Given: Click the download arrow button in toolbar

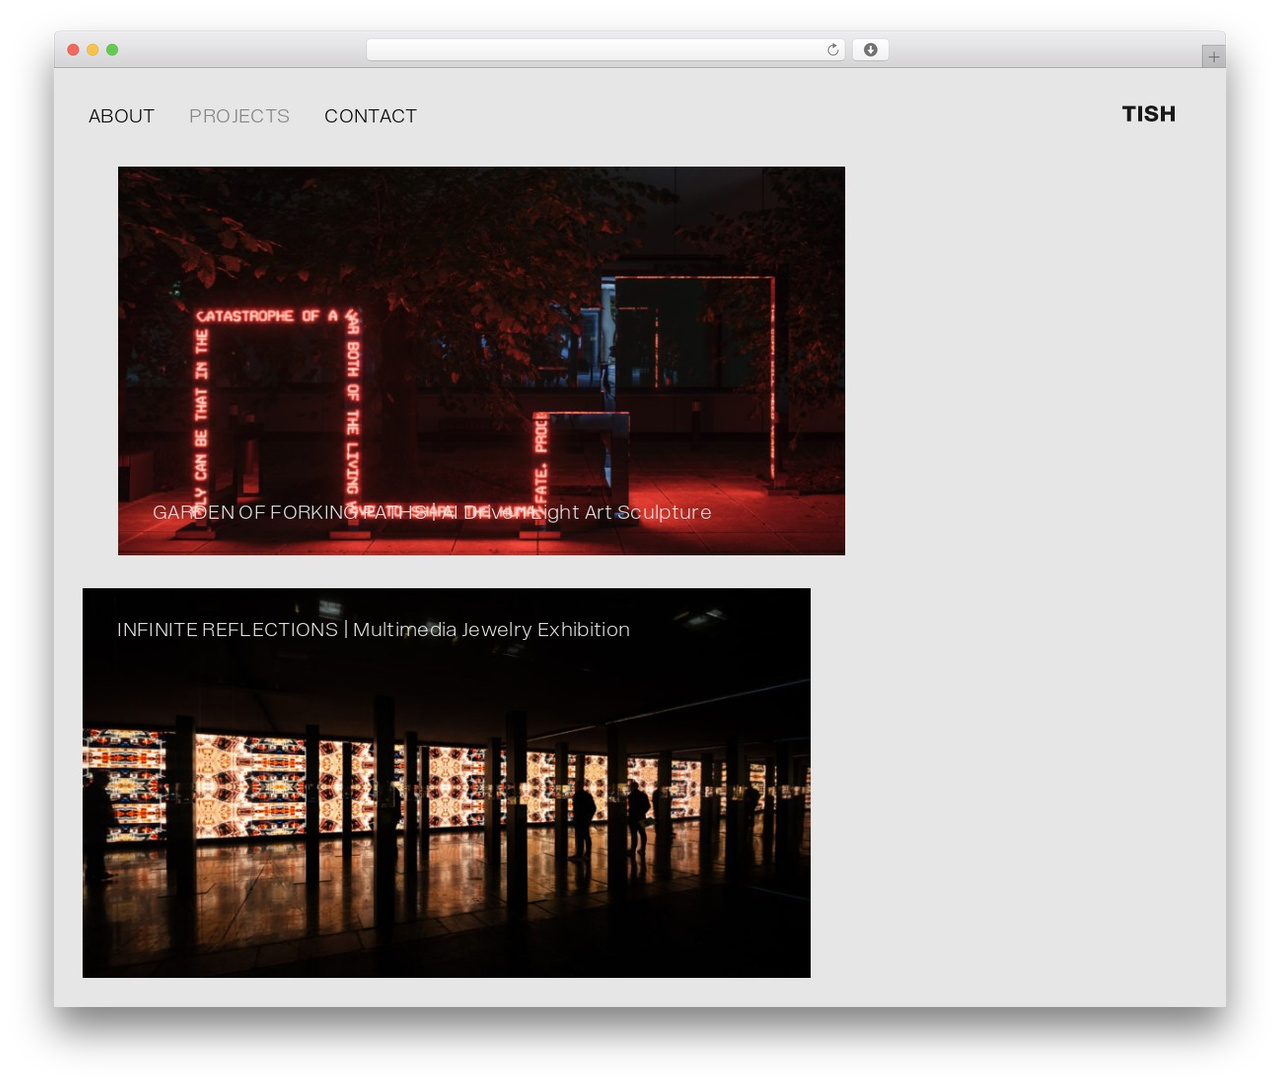Looking at the screenshot, I should (871, 50).
